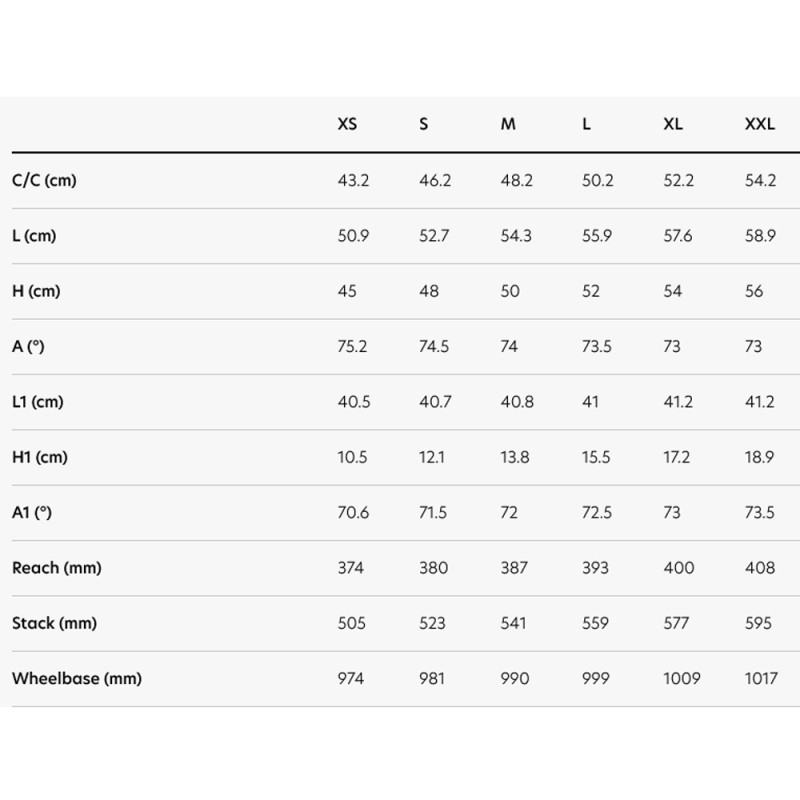Select the 71.5 A1 value
Viewport: 800px width, 800px height.
(x=433, y=513)
